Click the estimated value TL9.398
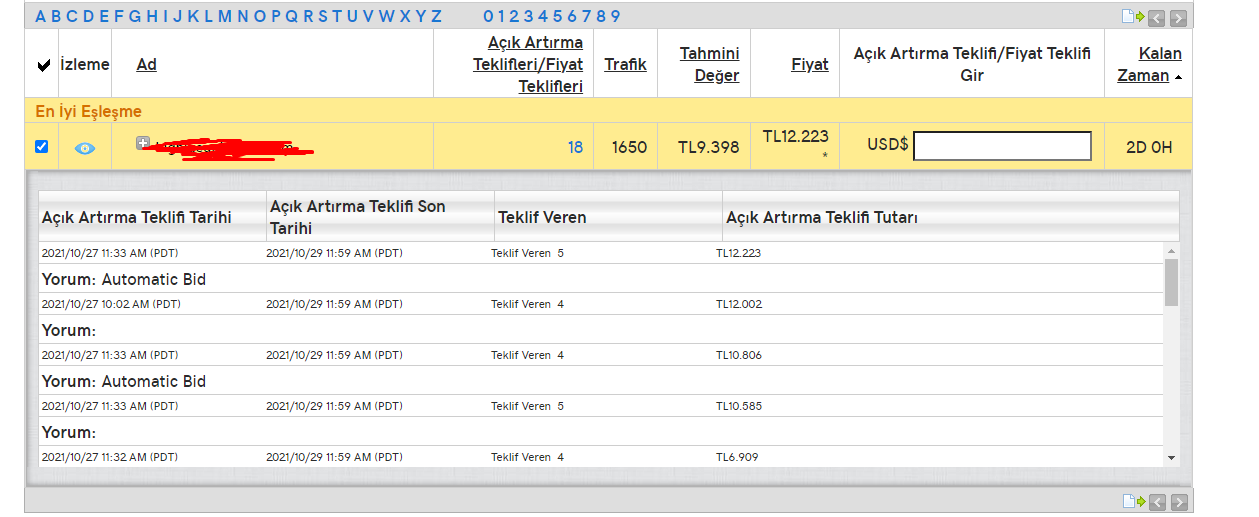The width and height of the screenshot is (1259, 517). click(x=709, y=147)
